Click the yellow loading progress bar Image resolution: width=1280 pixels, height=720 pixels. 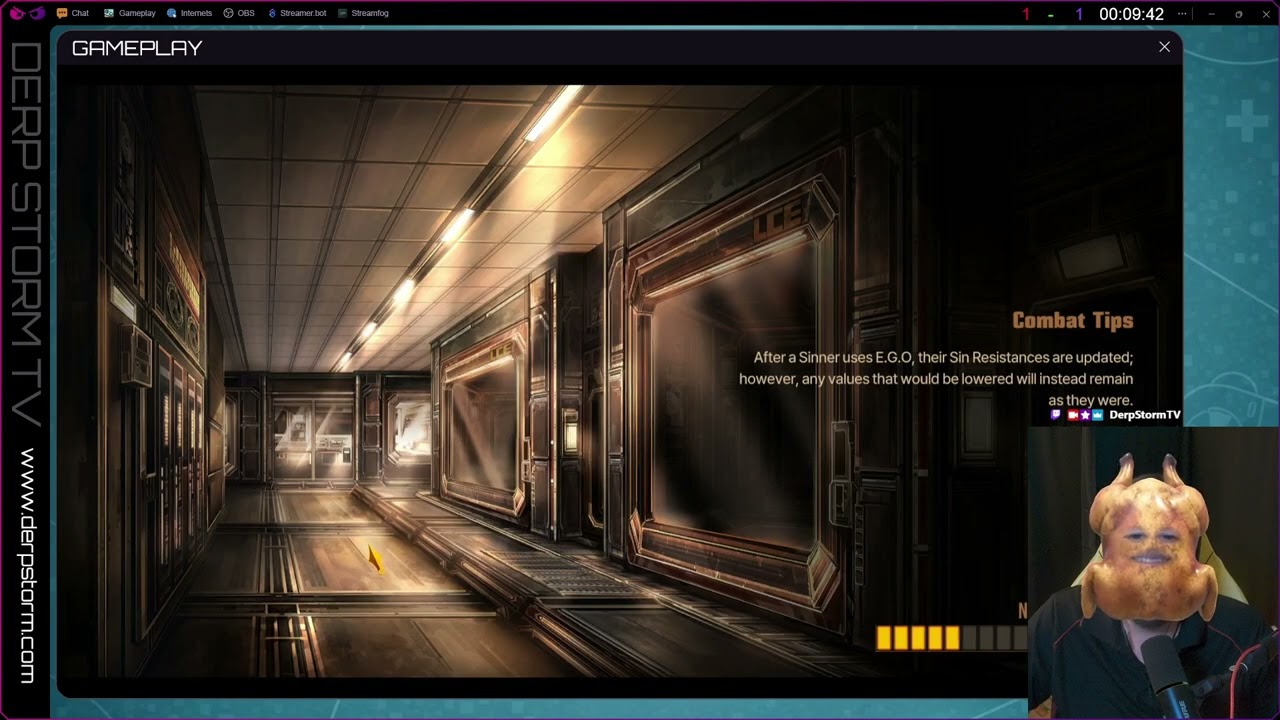point(951,638)
